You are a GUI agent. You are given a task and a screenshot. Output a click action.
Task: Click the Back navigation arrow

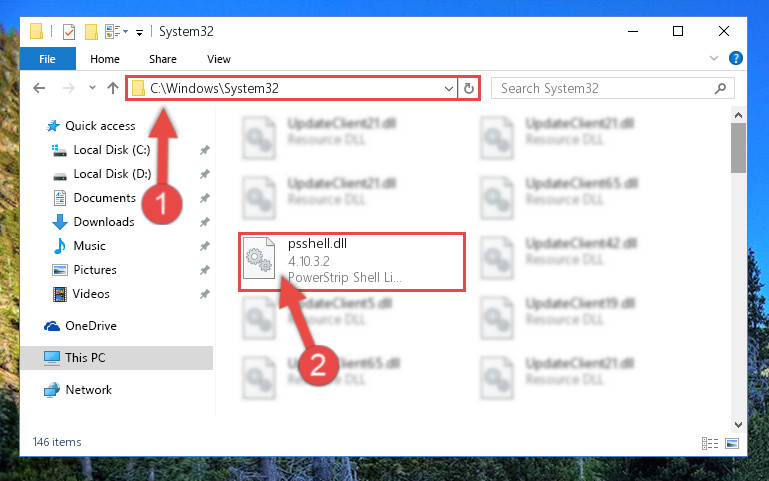(39, 88)
